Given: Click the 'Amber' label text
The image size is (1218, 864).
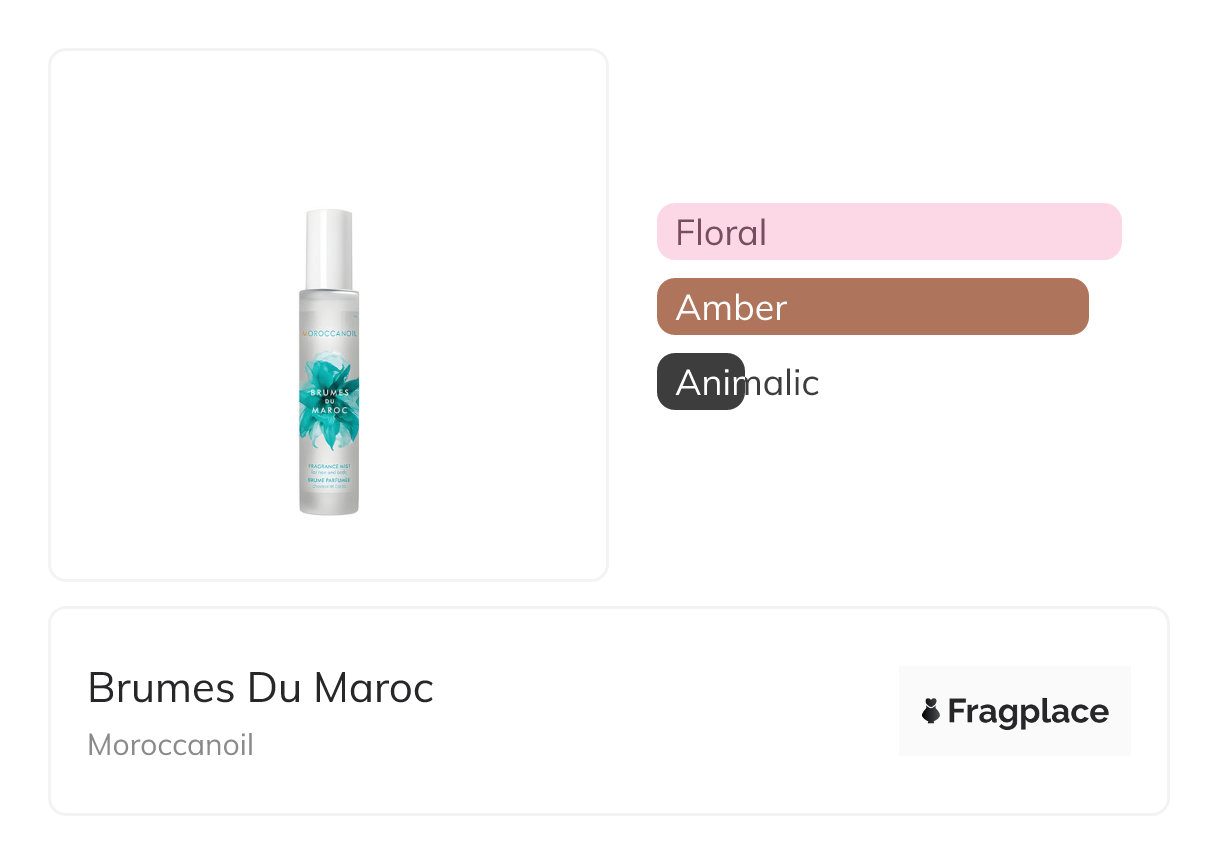Looking at the screenshot, I should click(731, 308).
